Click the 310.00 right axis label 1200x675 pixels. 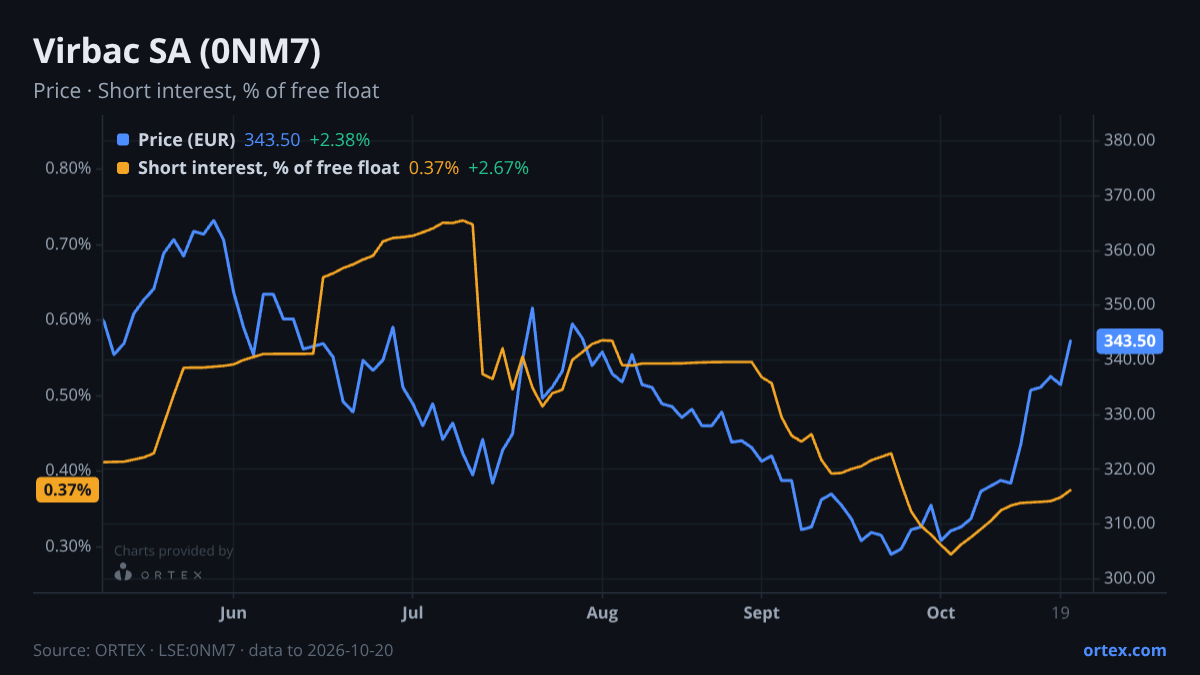coord(1130,523)
